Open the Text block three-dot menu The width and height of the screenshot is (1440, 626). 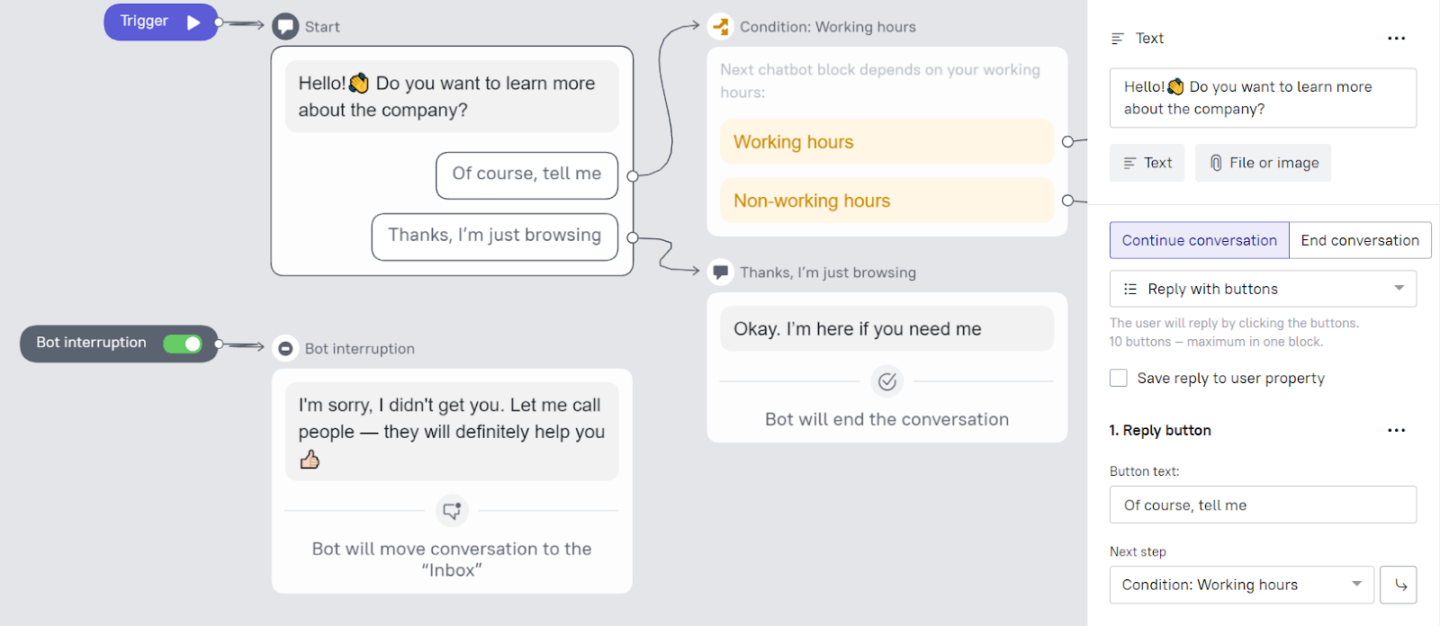point(1396,38)
